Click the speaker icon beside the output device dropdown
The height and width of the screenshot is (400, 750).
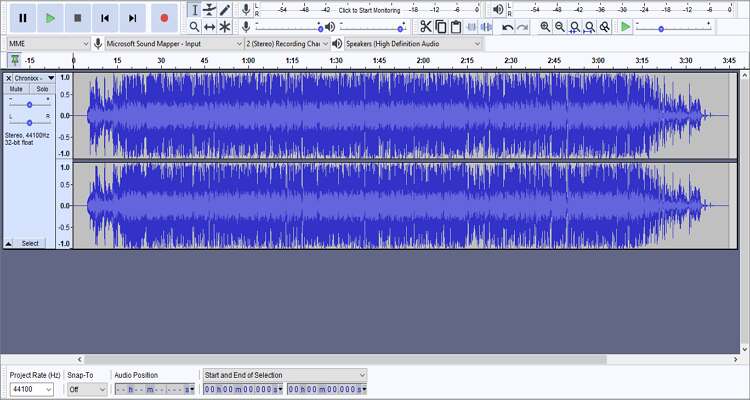[337, 44]
